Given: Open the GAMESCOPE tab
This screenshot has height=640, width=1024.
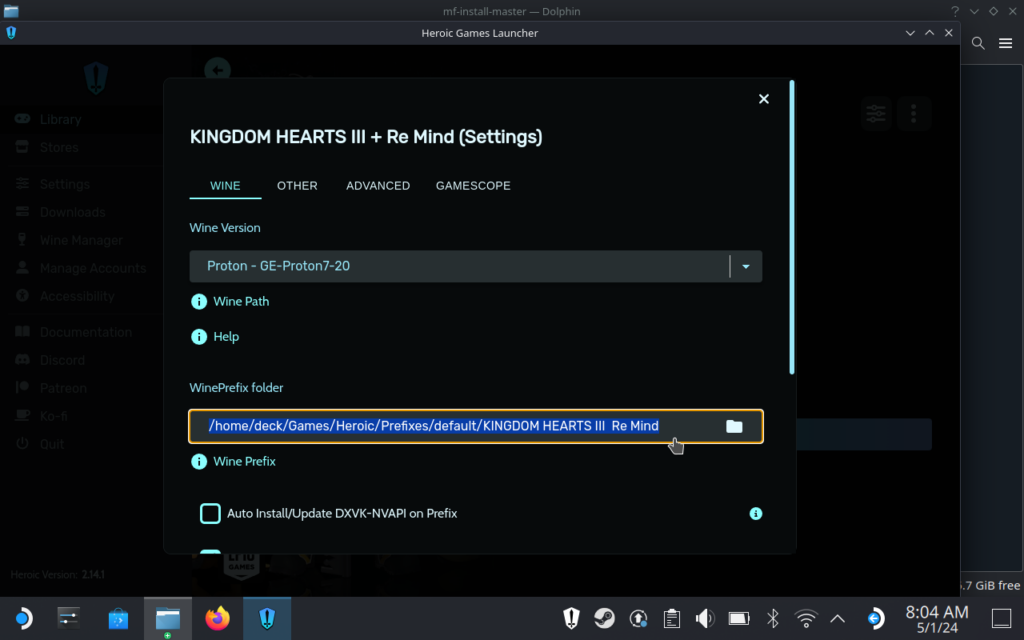Looking at the screenshot, I should tap(473, 185).
